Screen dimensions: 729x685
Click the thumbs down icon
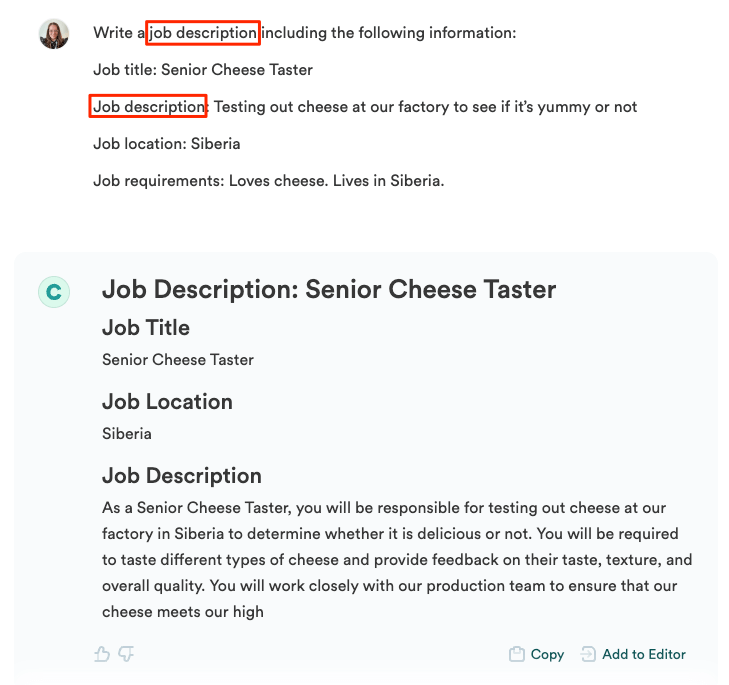coord(126,654)
